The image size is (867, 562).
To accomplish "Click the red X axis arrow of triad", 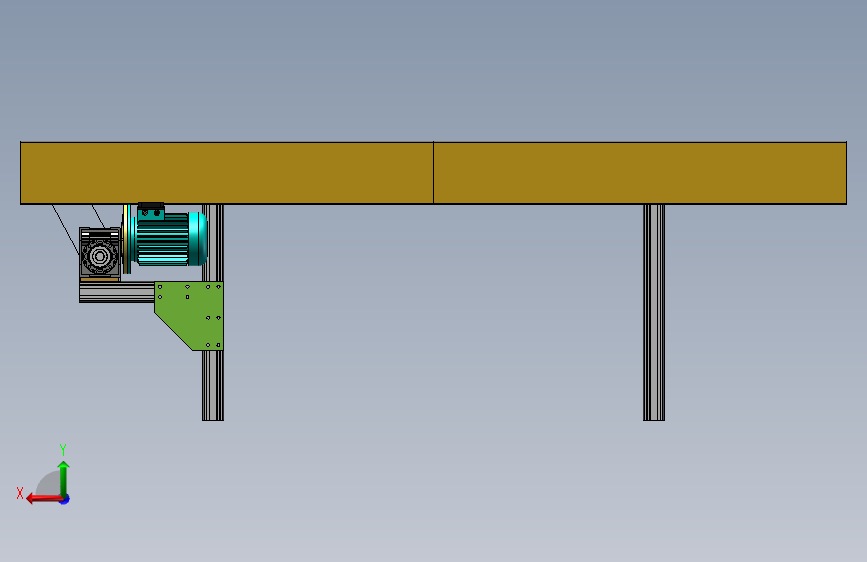I will (x=44, y=499).
